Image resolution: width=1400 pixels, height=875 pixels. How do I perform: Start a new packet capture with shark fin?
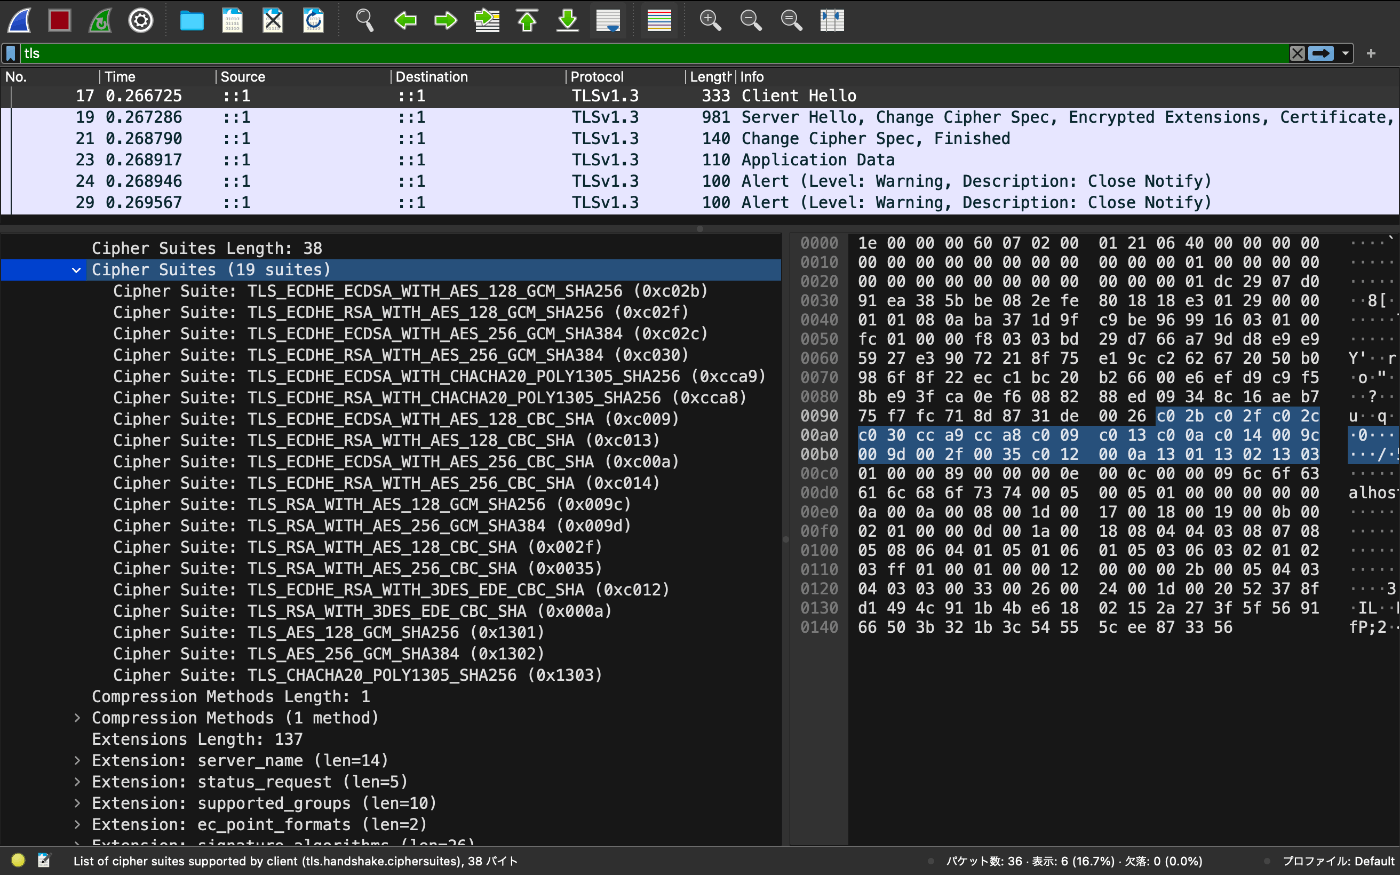pos(19,20)
